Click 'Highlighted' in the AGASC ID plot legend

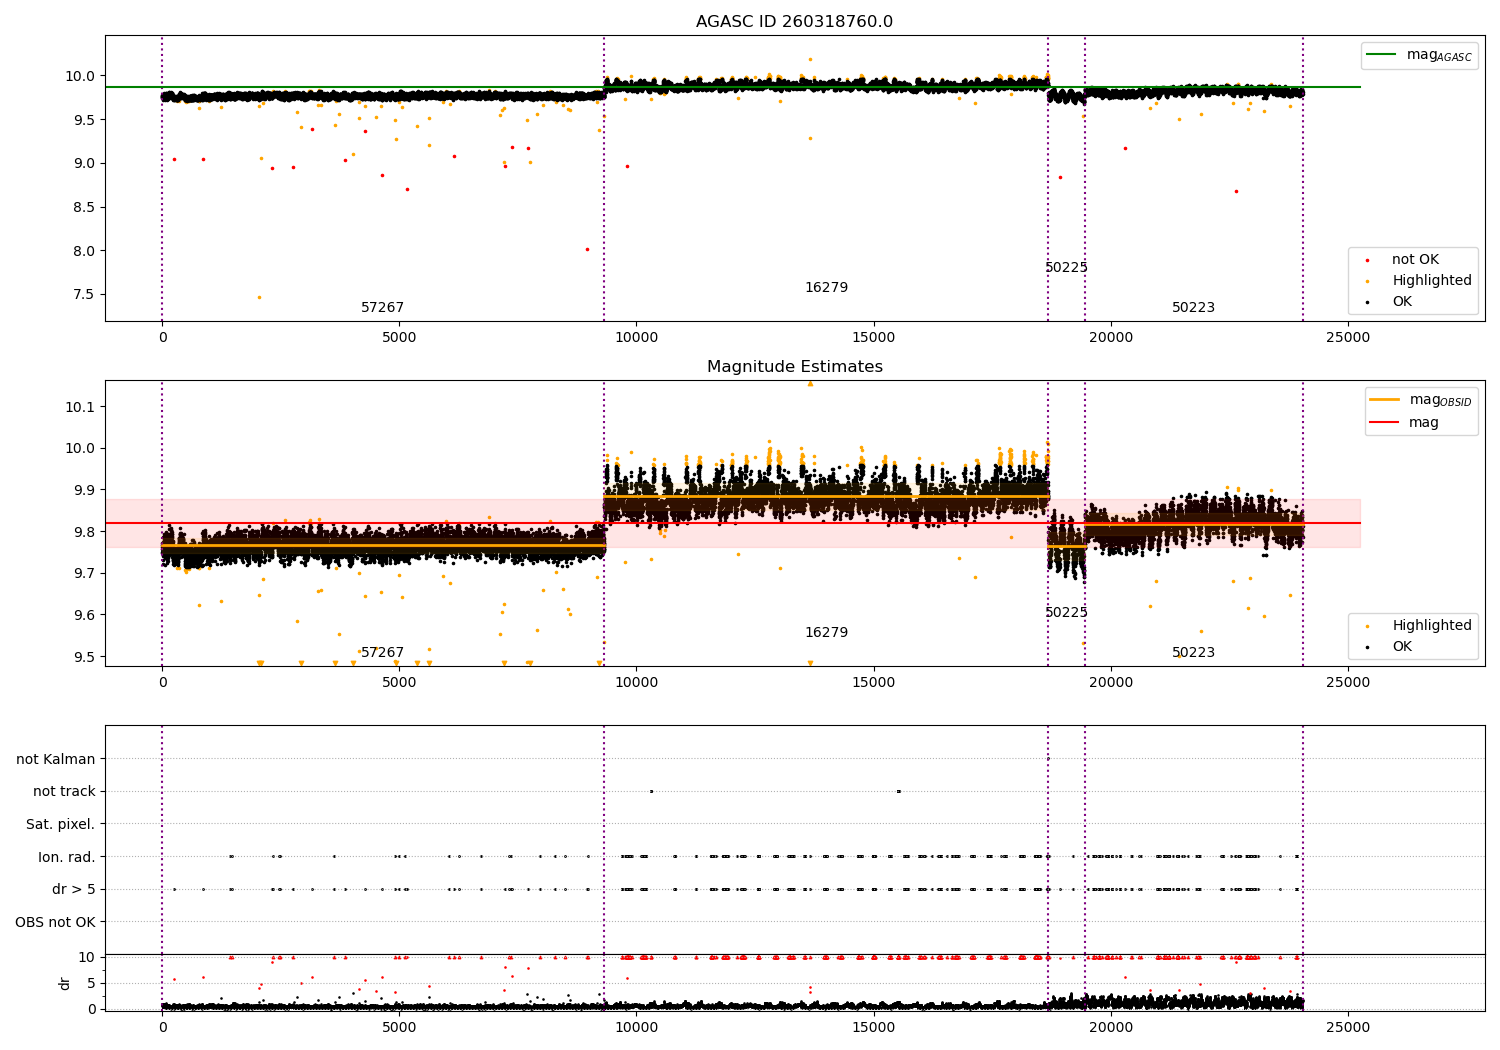pos(1432,281)
